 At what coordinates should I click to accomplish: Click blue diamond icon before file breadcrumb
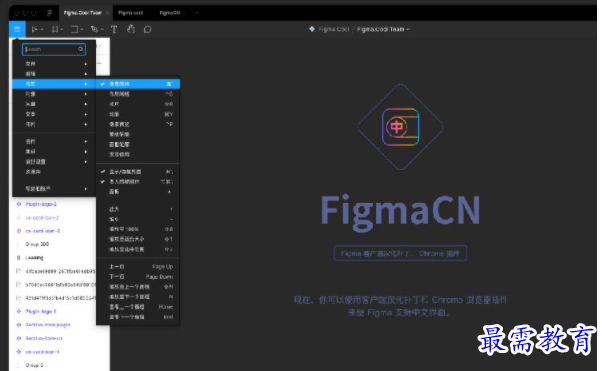[x=312, y=29]
